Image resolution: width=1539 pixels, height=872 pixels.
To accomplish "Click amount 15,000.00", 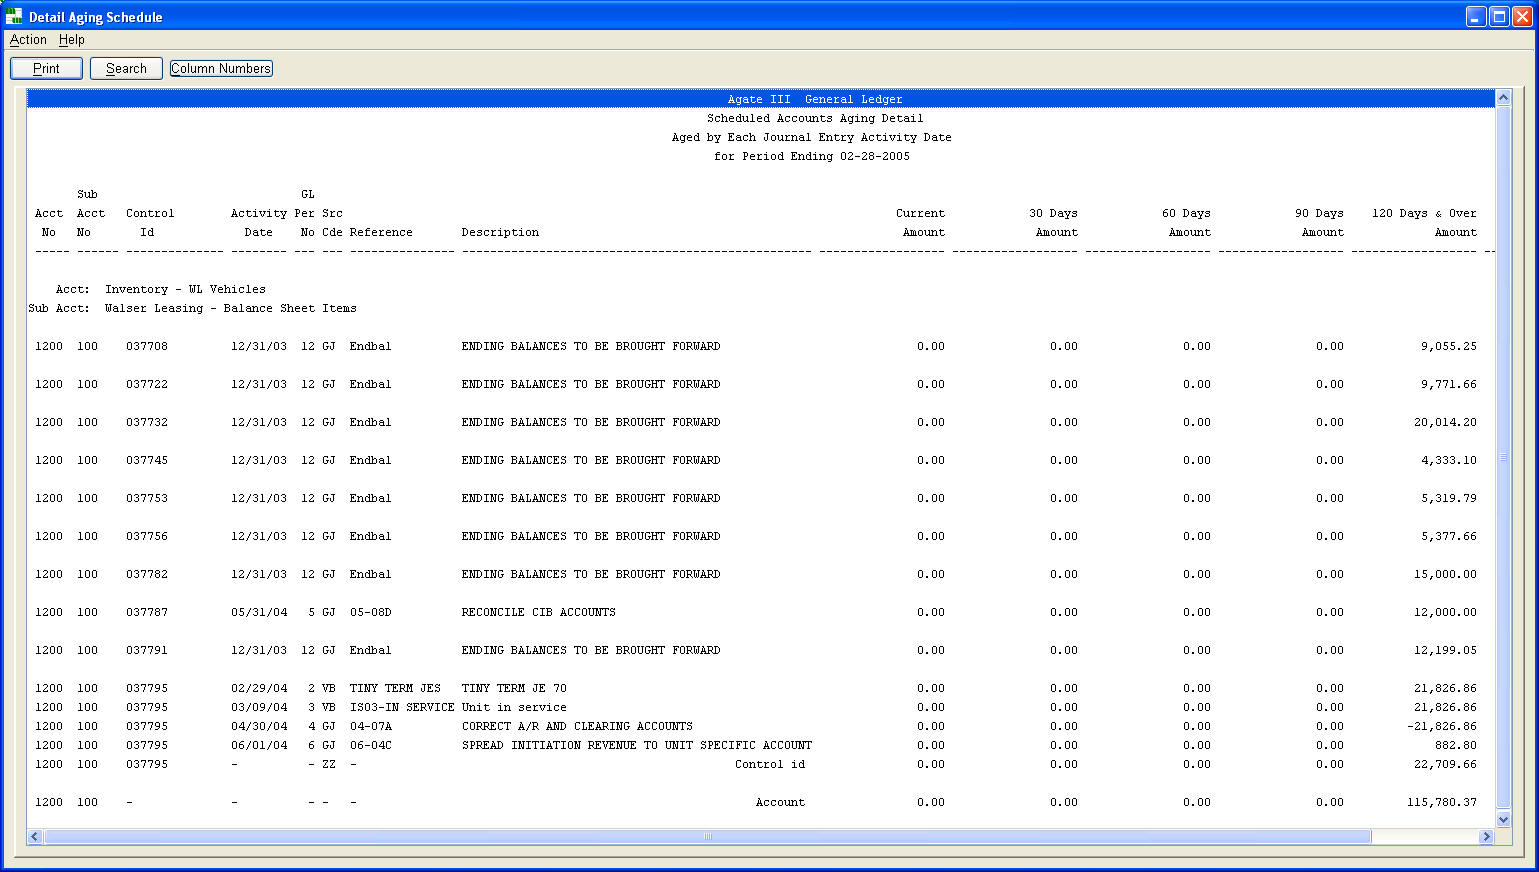I will tap(1445, 574).
